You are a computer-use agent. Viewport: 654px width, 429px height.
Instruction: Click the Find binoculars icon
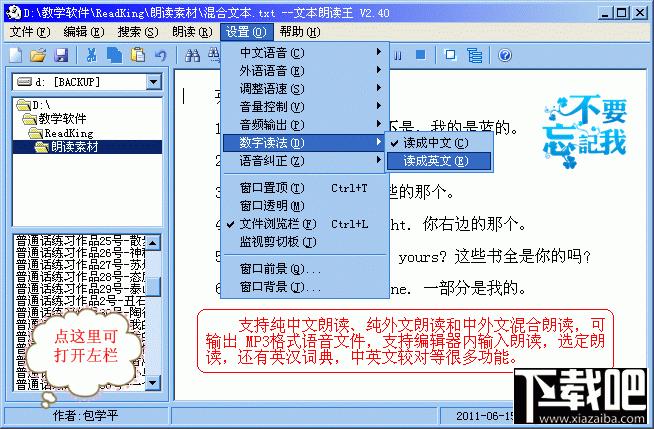(x=190, y=54)
